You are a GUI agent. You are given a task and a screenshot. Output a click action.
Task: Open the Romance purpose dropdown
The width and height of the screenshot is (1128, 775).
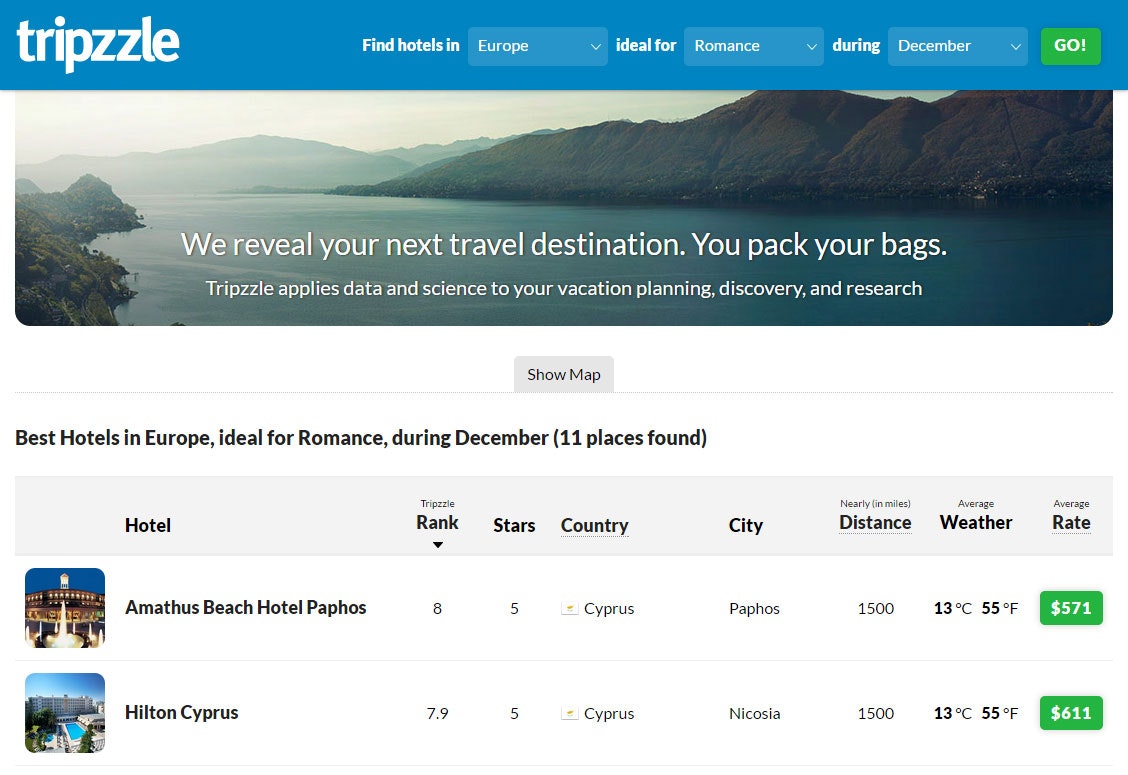click(753, 46)
